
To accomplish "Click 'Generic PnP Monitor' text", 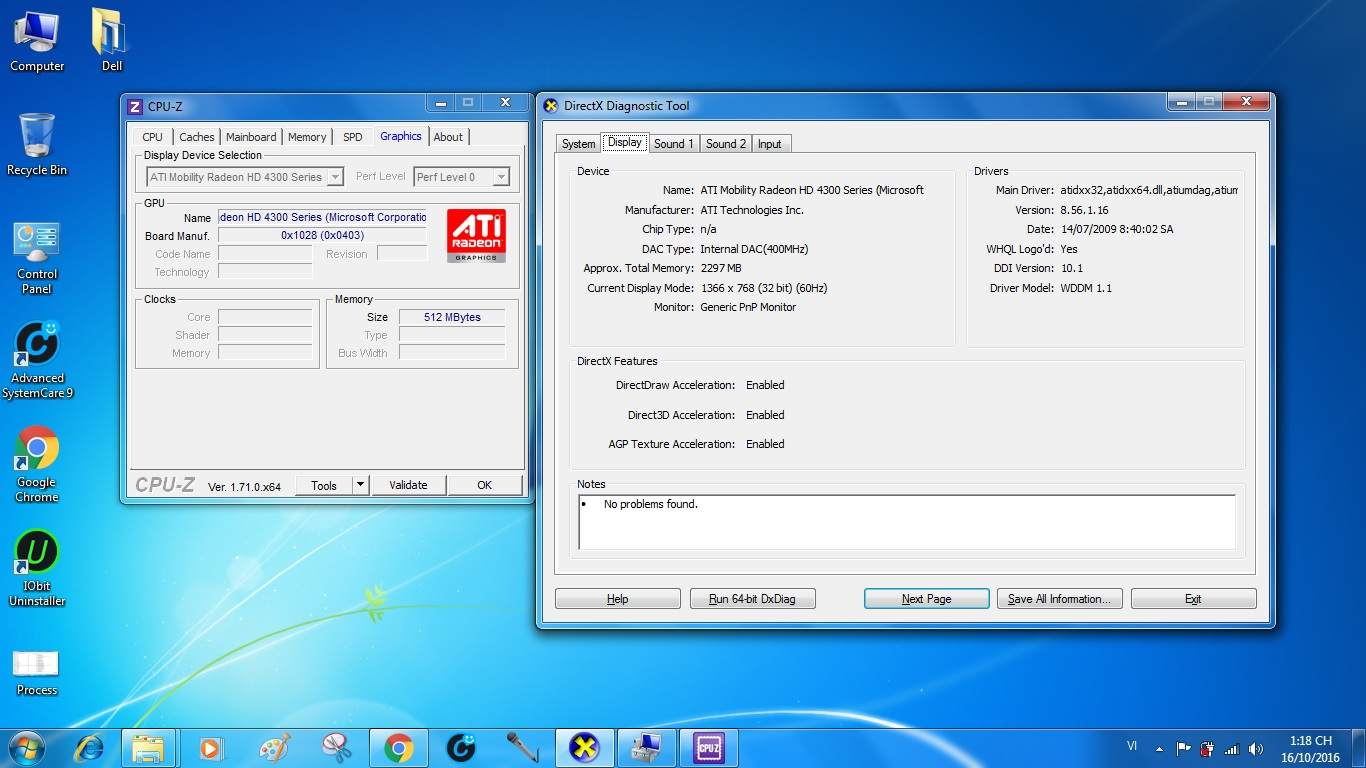I will coord(748,307).
